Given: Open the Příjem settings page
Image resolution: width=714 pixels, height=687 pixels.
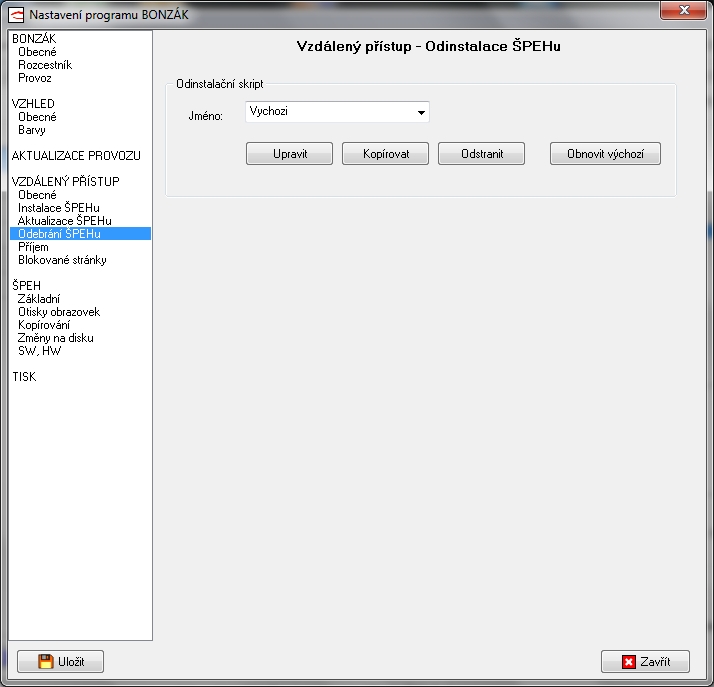Looking at the screenshot, I should [x=33, y=247].
